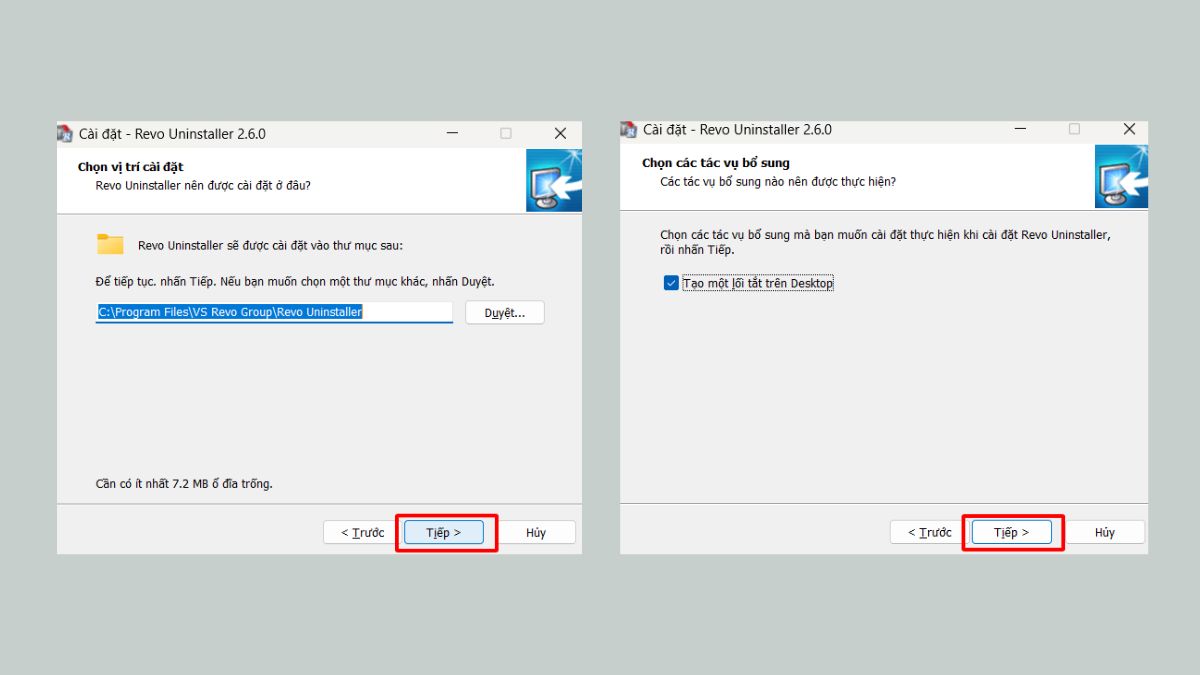Click the yellow folder icon

pyautogui.click(x=110, y=244)
